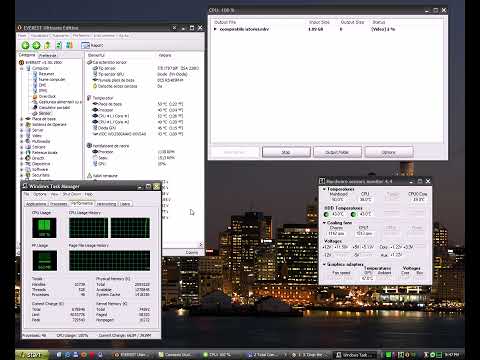
Task: Expand Sistemul de Operare node in EVEREST
Action: click(22, 125)
